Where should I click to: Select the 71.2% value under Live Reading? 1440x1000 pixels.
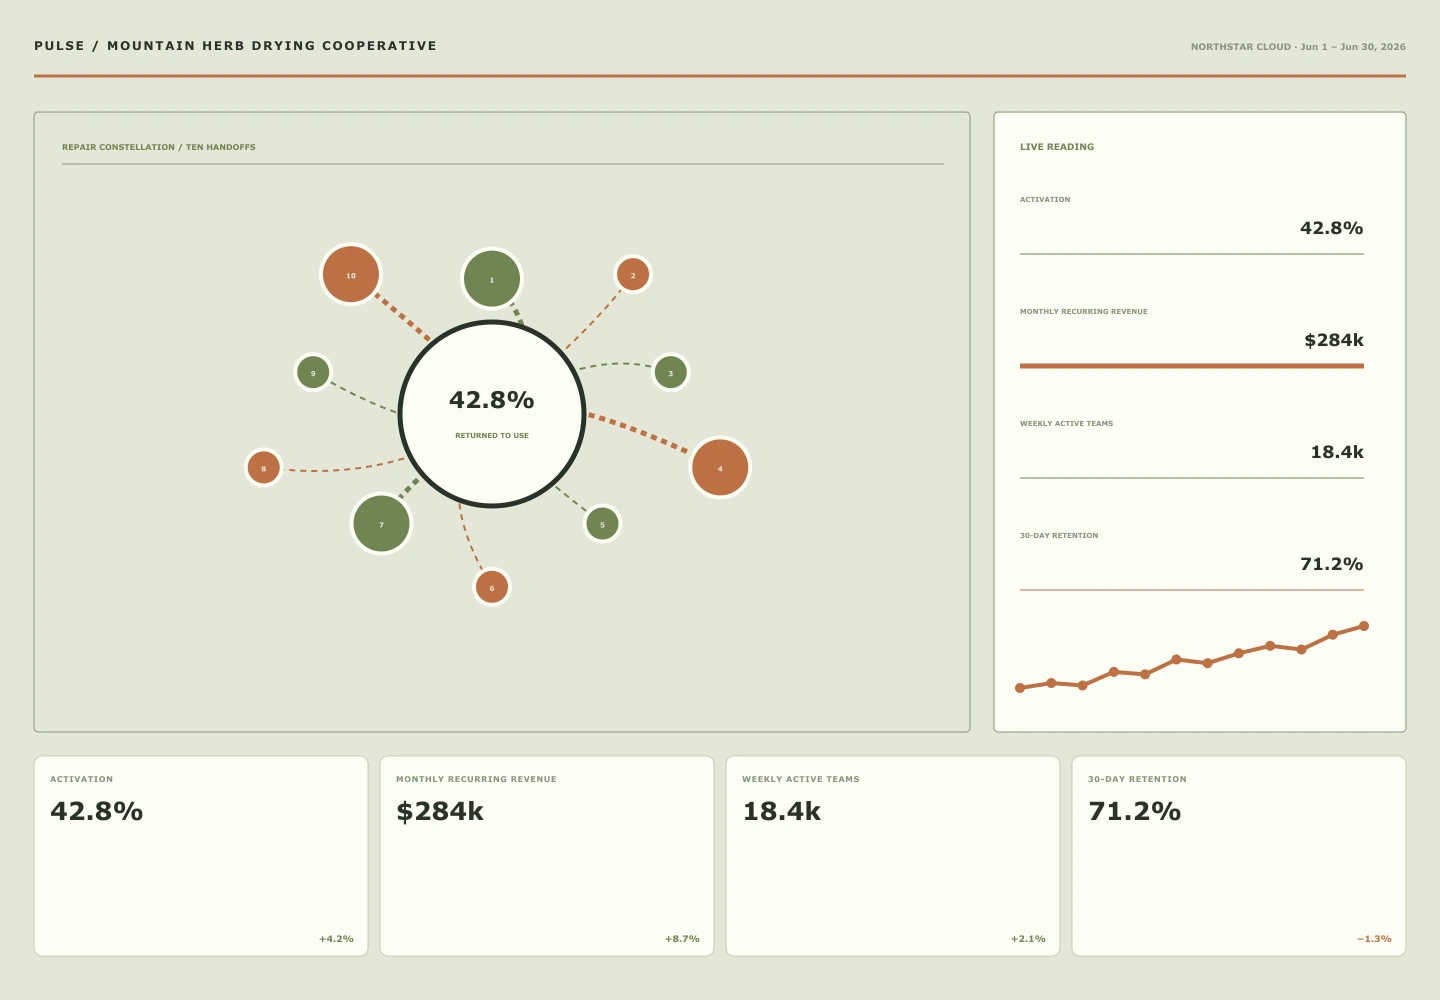1331,564
